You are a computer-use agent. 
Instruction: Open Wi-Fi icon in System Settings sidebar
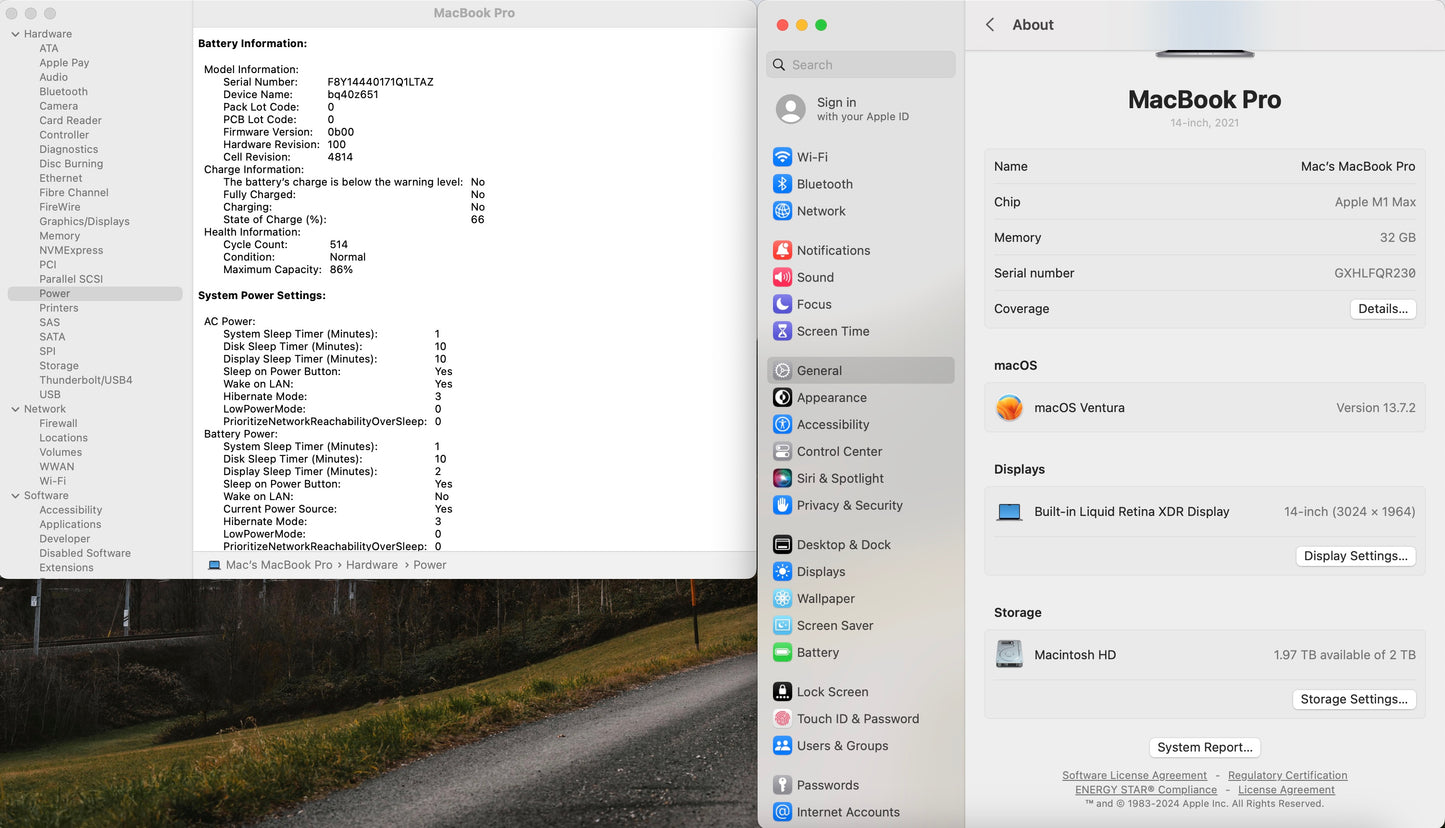click(x=782, y=157)
